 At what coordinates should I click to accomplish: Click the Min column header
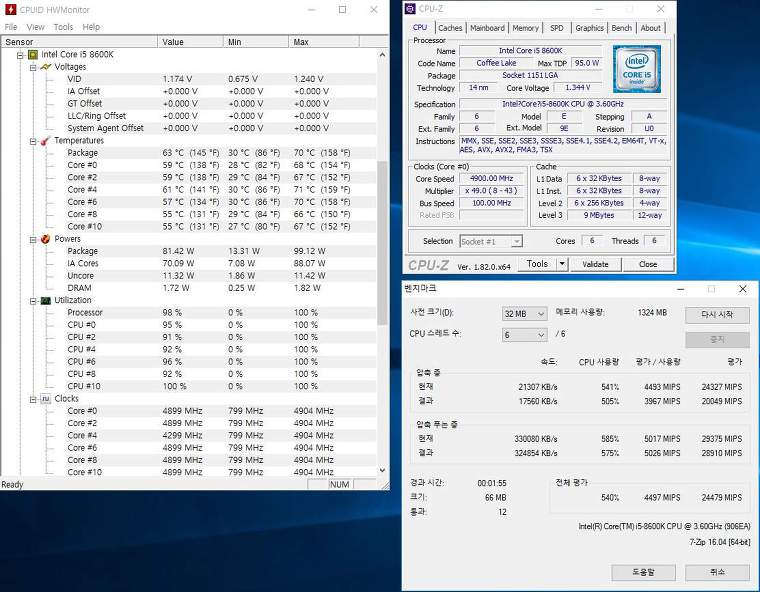pyautogui.click(x=256, y=42)
